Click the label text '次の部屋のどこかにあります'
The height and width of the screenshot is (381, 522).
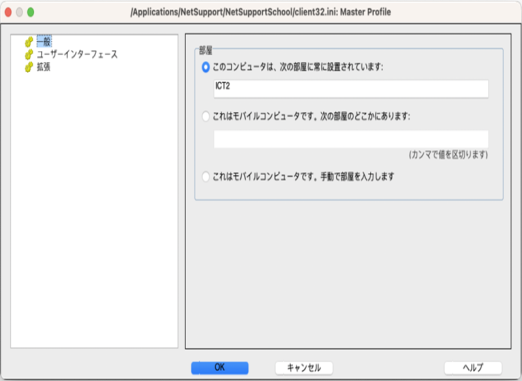click(365, 116)
